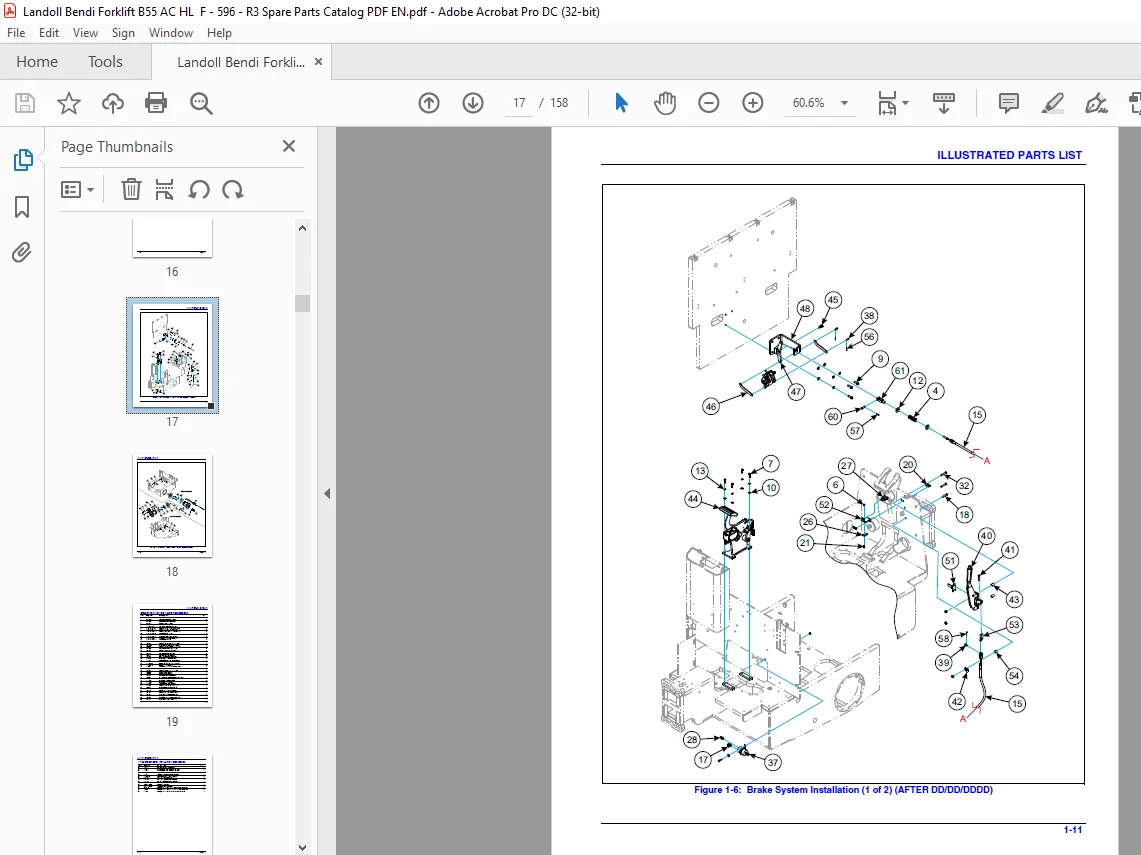Click the upload to cloud icon
This screenshot has width=1141, height=855.
(113, 103)
